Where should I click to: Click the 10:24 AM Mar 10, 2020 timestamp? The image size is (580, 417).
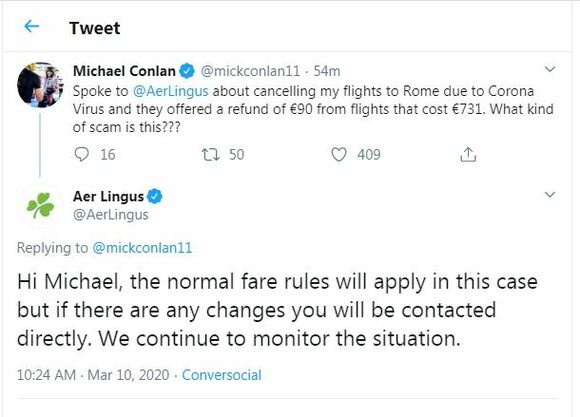(93, 375)
